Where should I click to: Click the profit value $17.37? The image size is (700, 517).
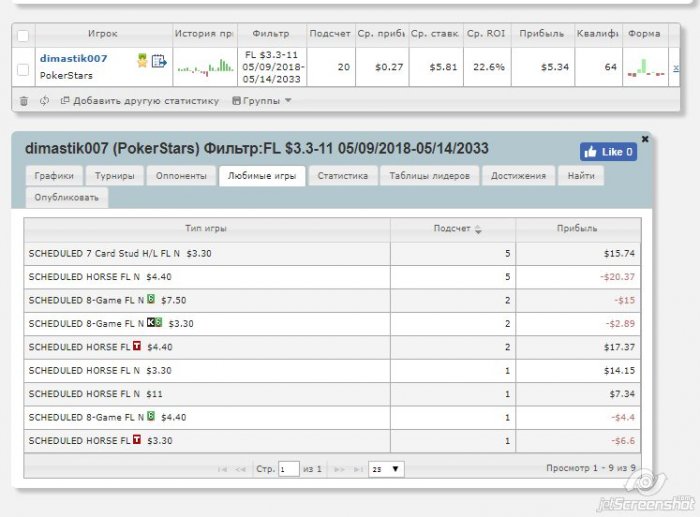pyautogui.click(x=619, y=347)
